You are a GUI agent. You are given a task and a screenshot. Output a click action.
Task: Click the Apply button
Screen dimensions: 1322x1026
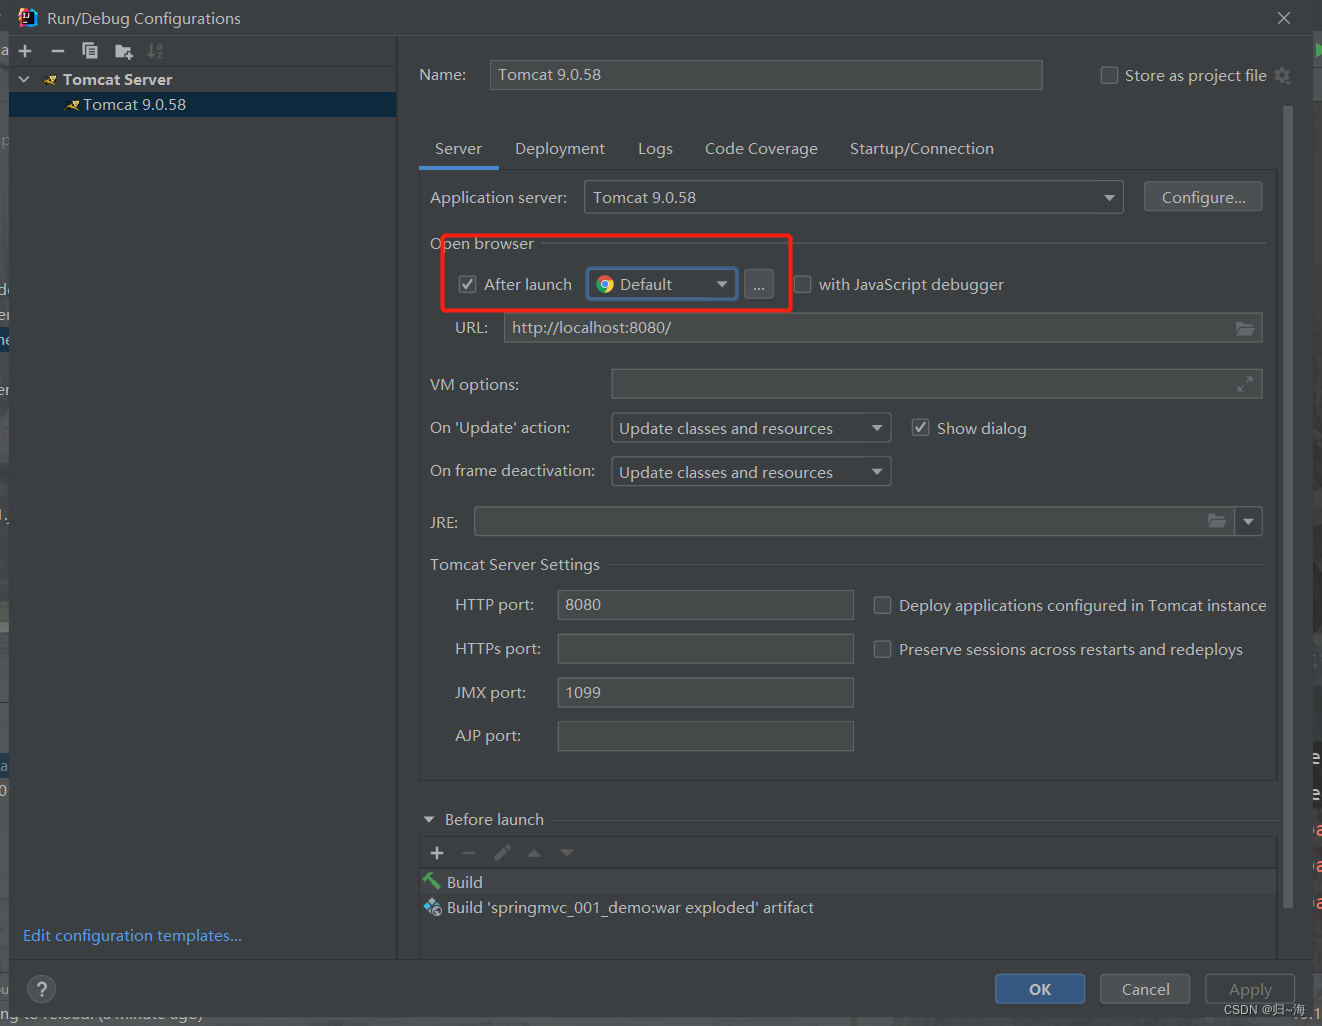(x=1250, y=989)
